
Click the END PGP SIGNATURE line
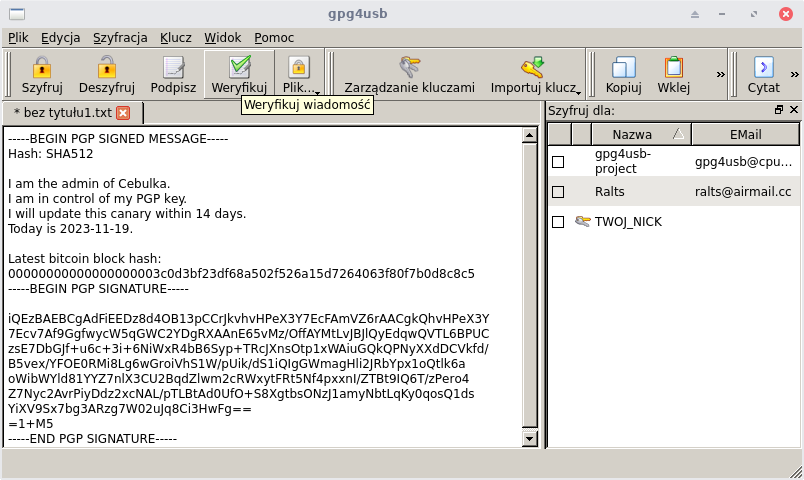[x=92, y=439]
